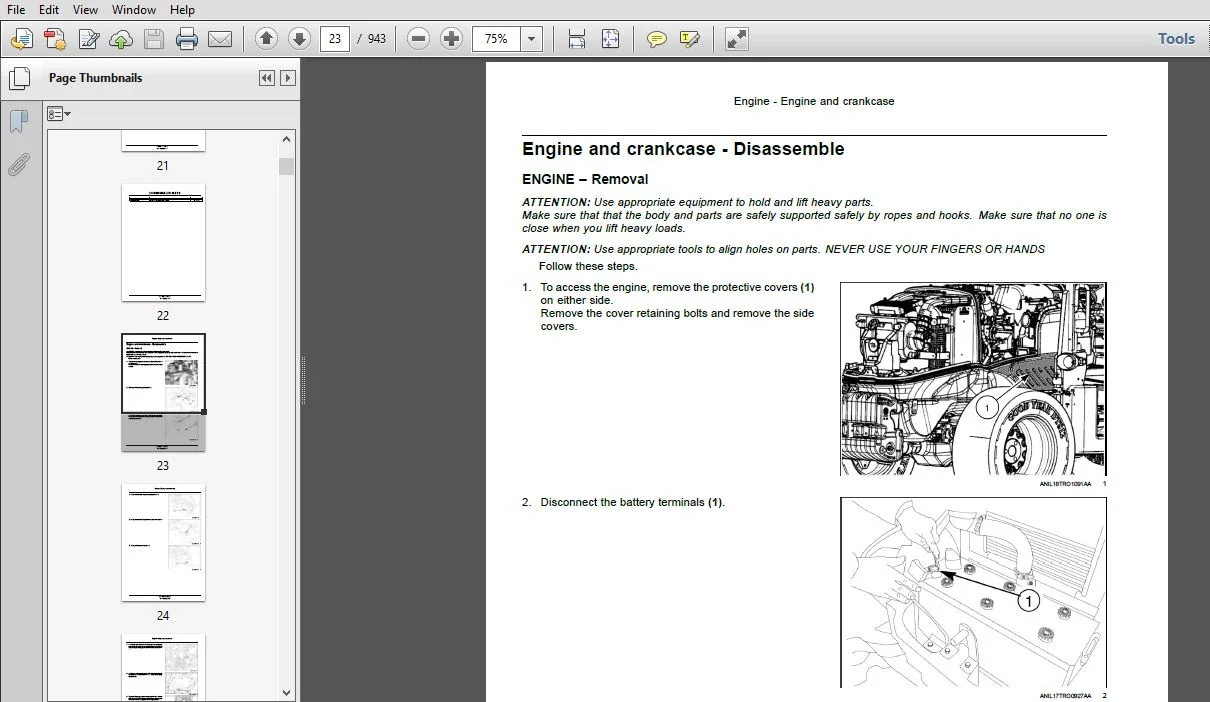The width and height of the screenshot is (1210, 702).
Task: Select page 23 thumbnail
Action: [163, 392]
